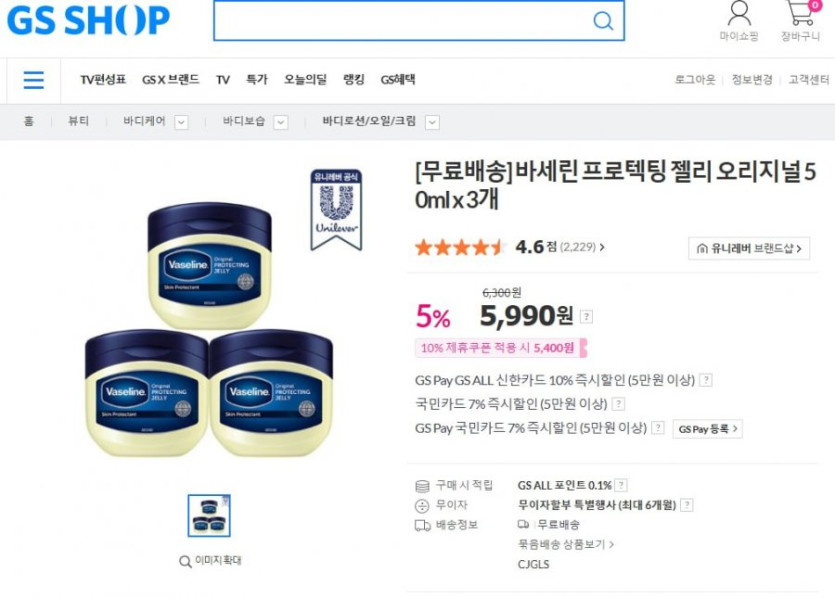The width and height of the screenshot is (835, 598).
Task: Click help icon beside 무이자할부 특별행사
Action: [x=687, y=505]
